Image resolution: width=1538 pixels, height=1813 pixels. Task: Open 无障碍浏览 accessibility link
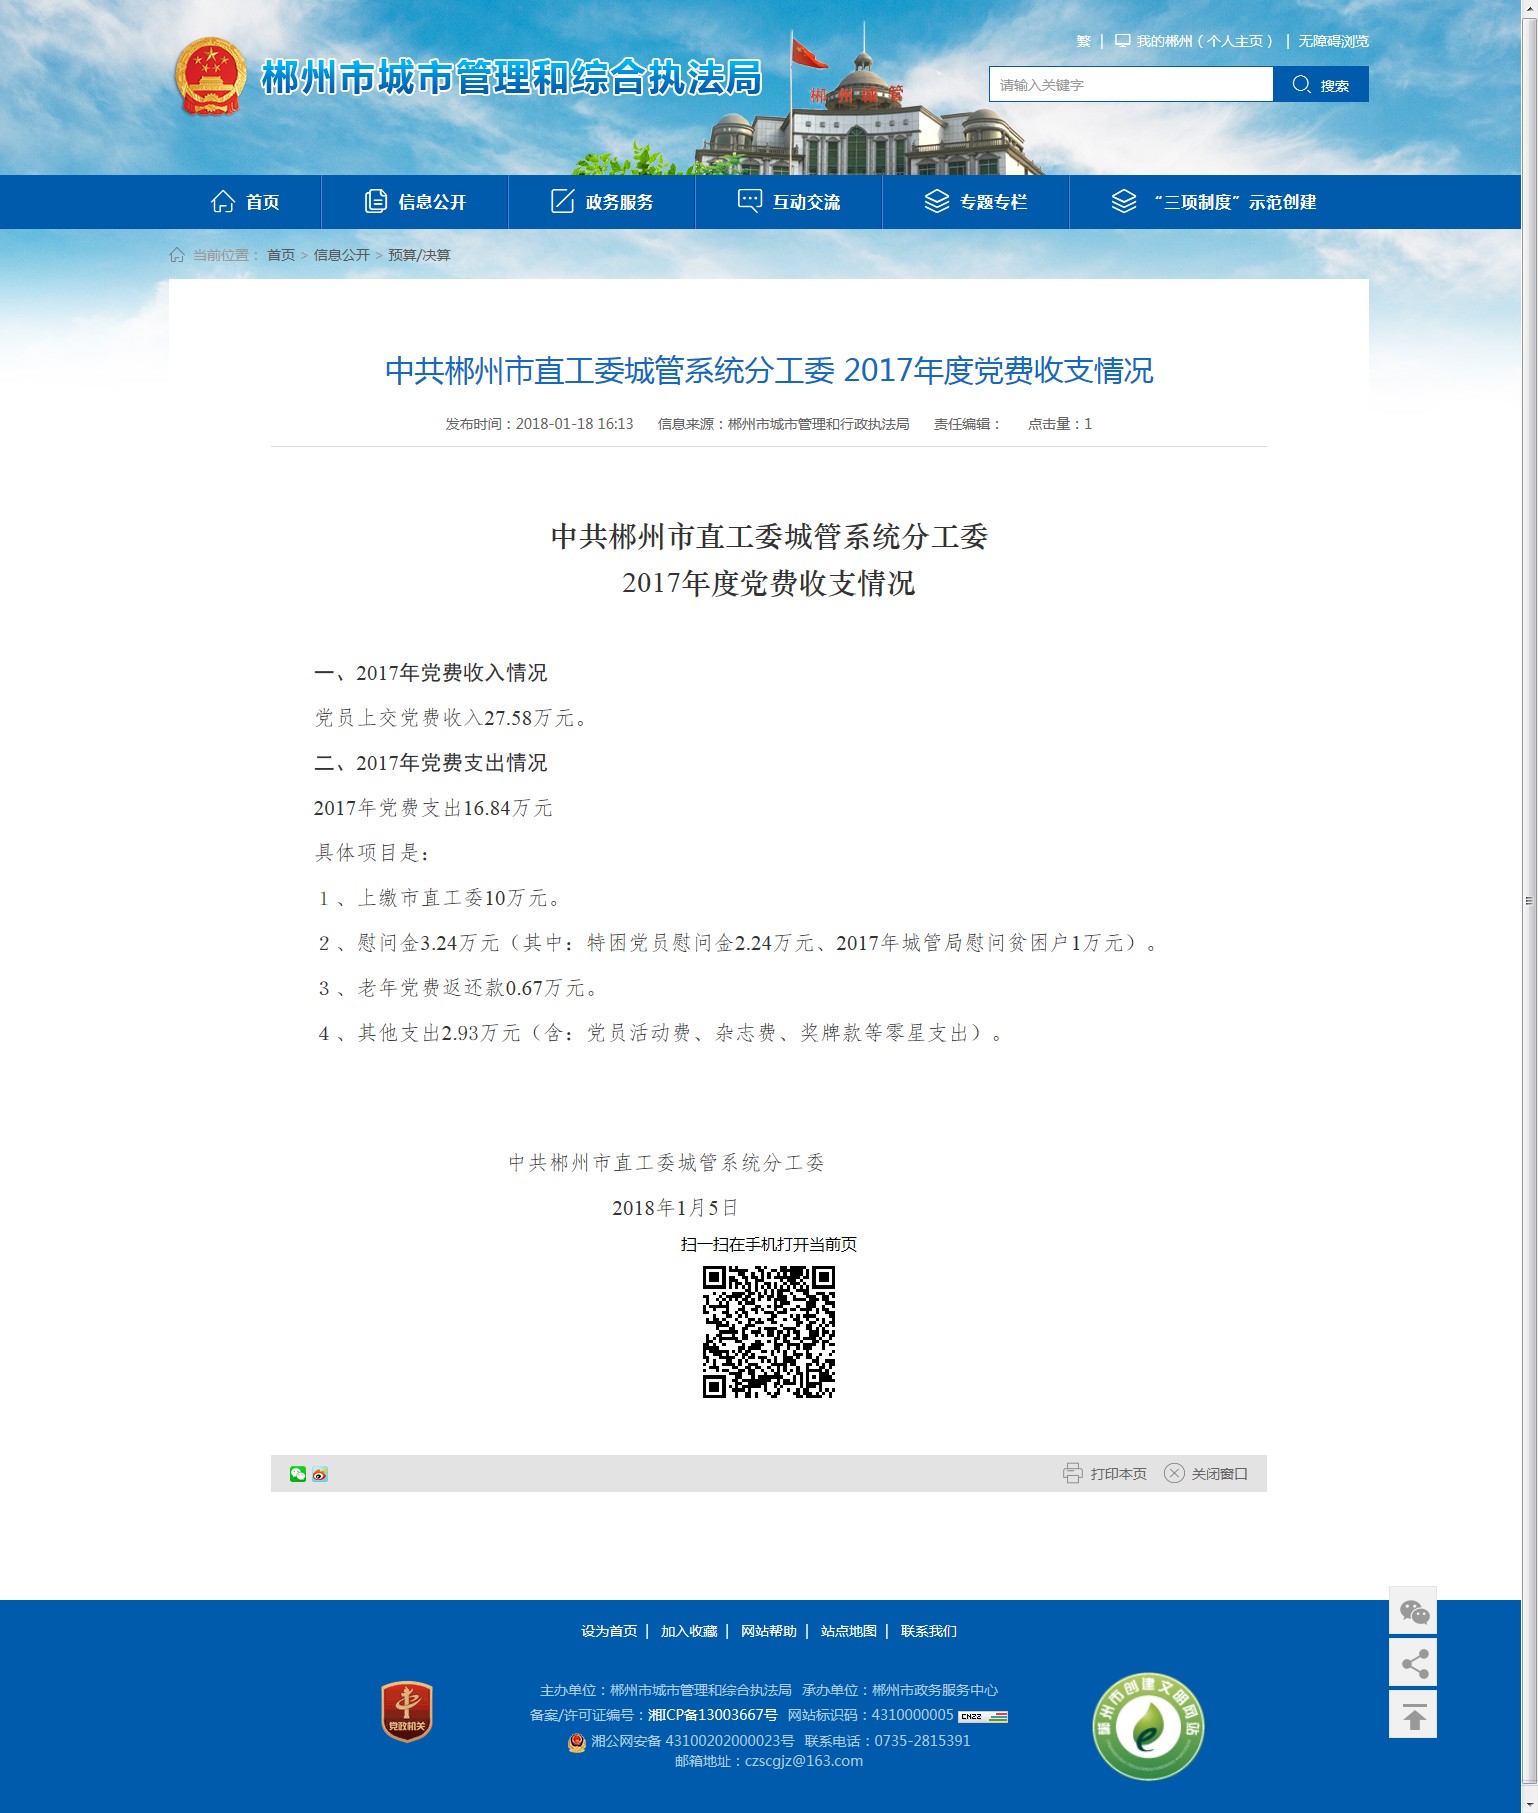click(1333, 41)
